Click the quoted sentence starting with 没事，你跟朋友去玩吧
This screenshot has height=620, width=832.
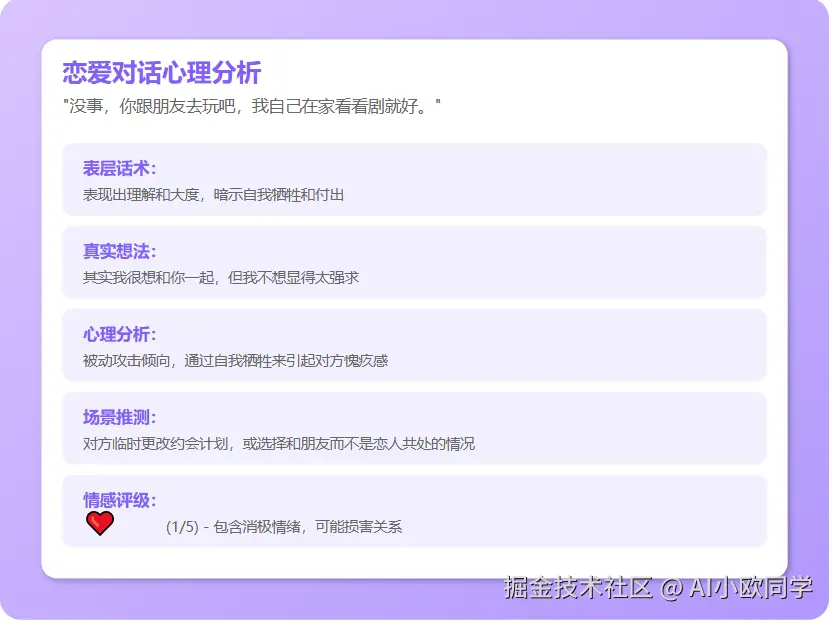pos(252,106)
